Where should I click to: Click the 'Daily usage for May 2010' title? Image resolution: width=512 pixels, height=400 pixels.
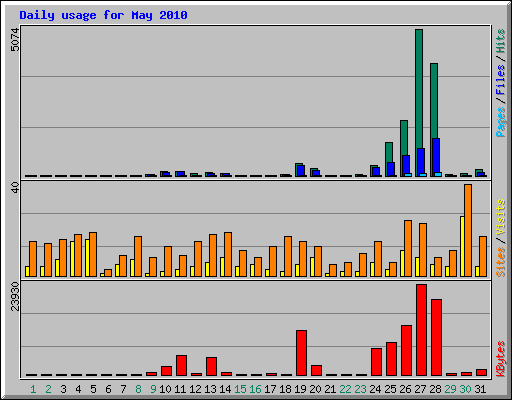pyautogui.click(x=103, y=15)
